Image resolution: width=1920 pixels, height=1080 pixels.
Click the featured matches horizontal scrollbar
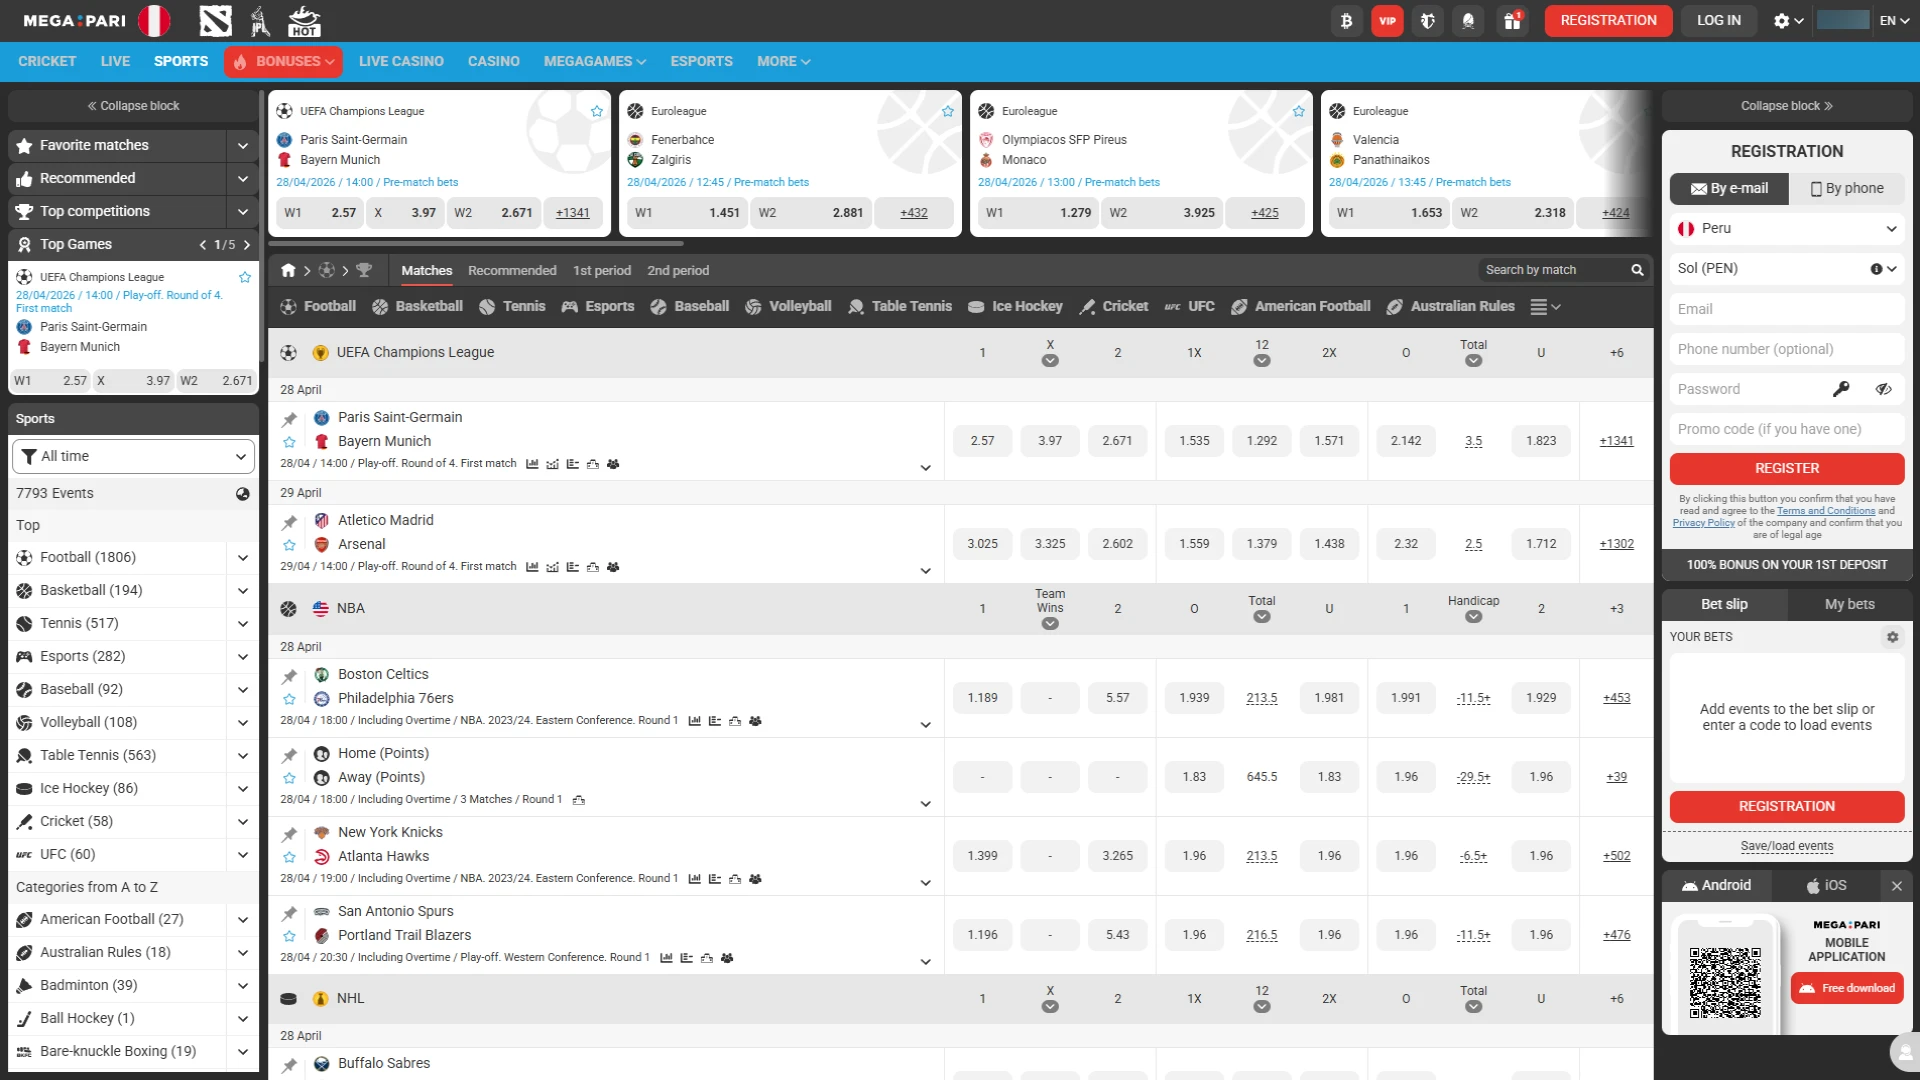pos(476,243)
